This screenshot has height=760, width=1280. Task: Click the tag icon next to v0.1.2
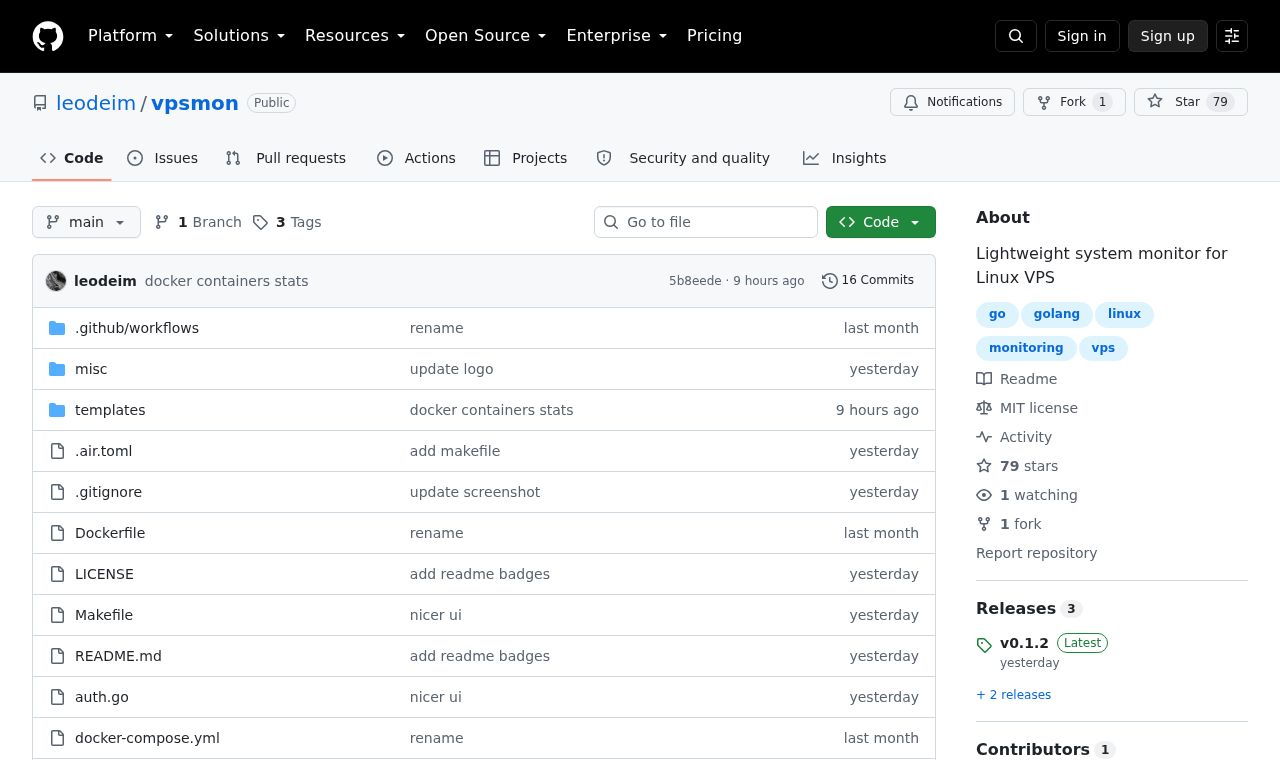(x=984, y=645)
